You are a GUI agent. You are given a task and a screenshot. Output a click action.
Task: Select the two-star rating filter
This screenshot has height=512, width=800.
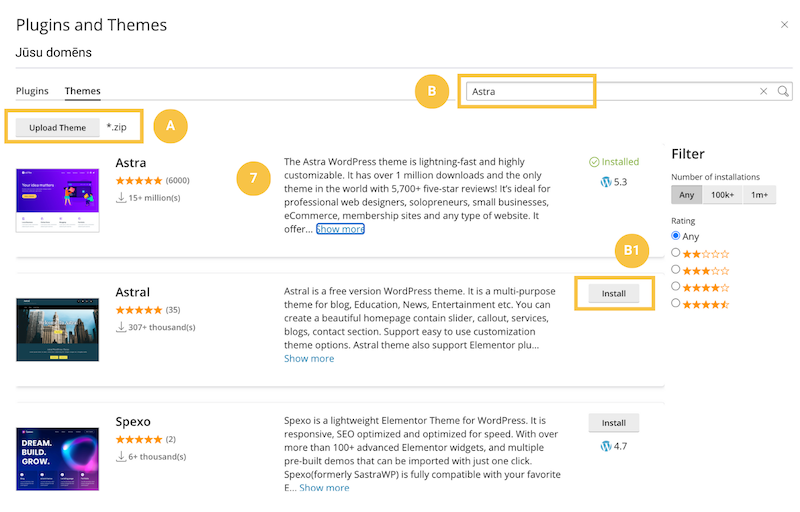[x=677, y=253]
